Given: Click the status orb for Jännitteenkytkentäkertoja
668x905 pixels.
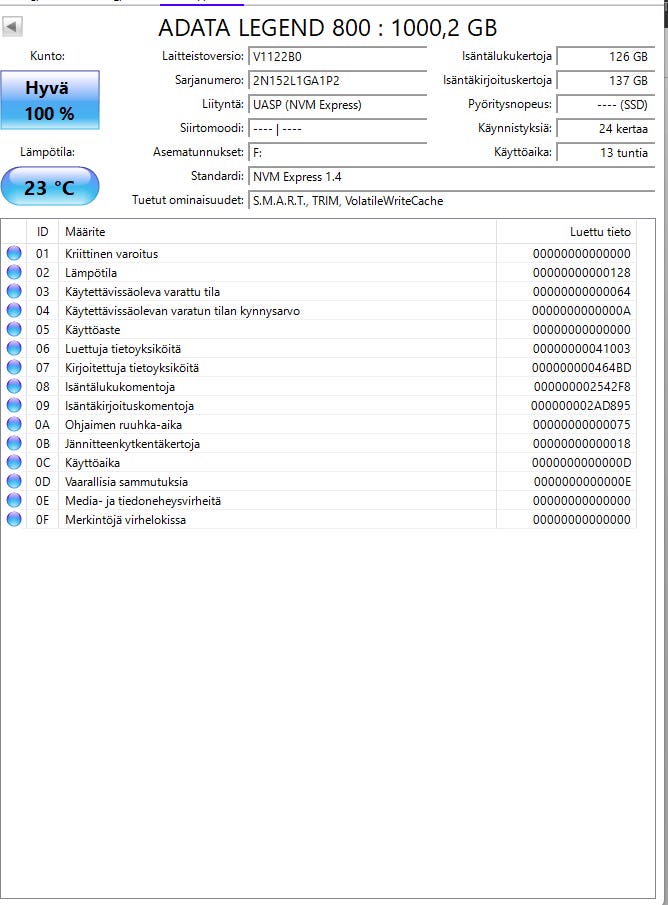Looking at the screenshot, I should pos(14,443).
